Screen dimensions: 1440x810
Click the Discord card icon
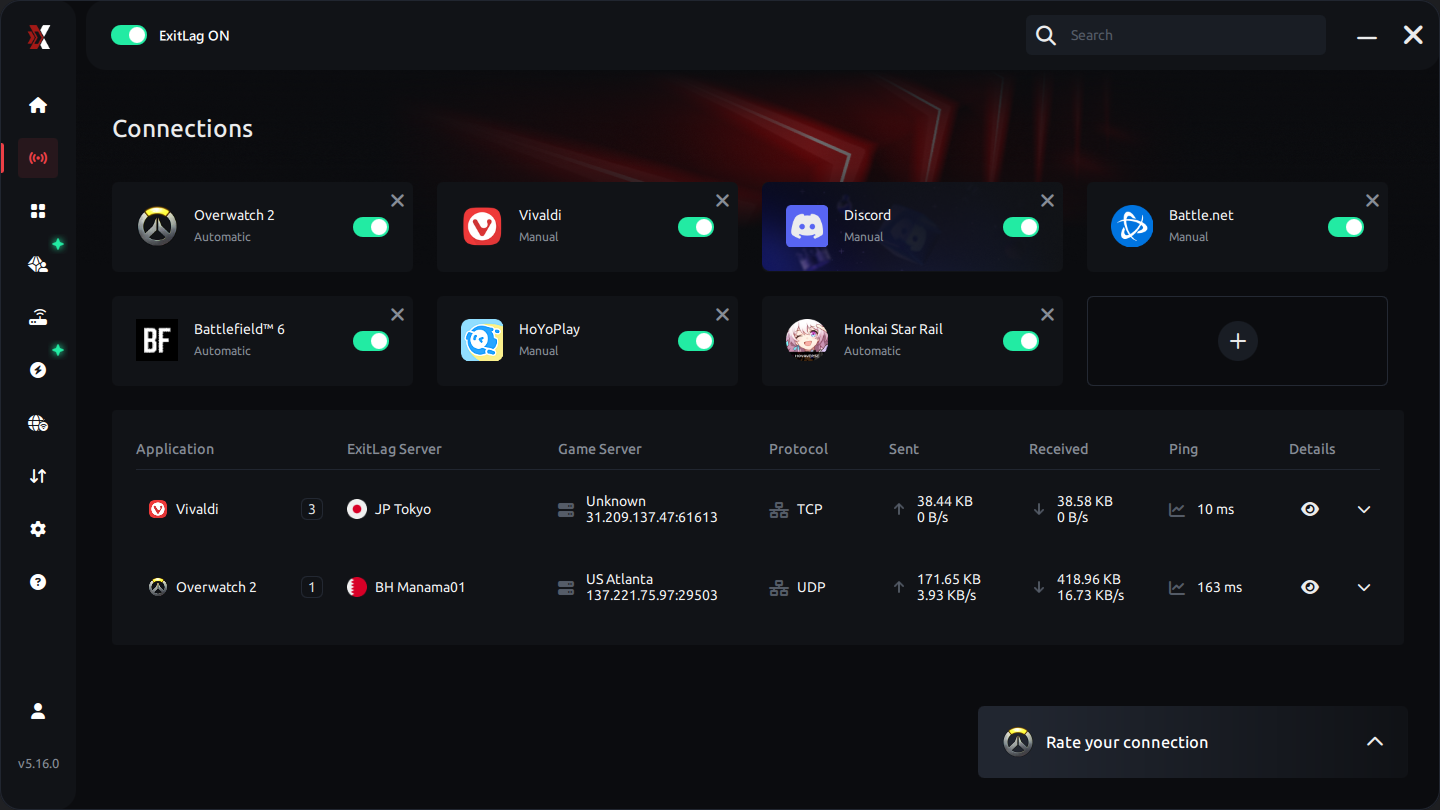click(x=807, y=226)
